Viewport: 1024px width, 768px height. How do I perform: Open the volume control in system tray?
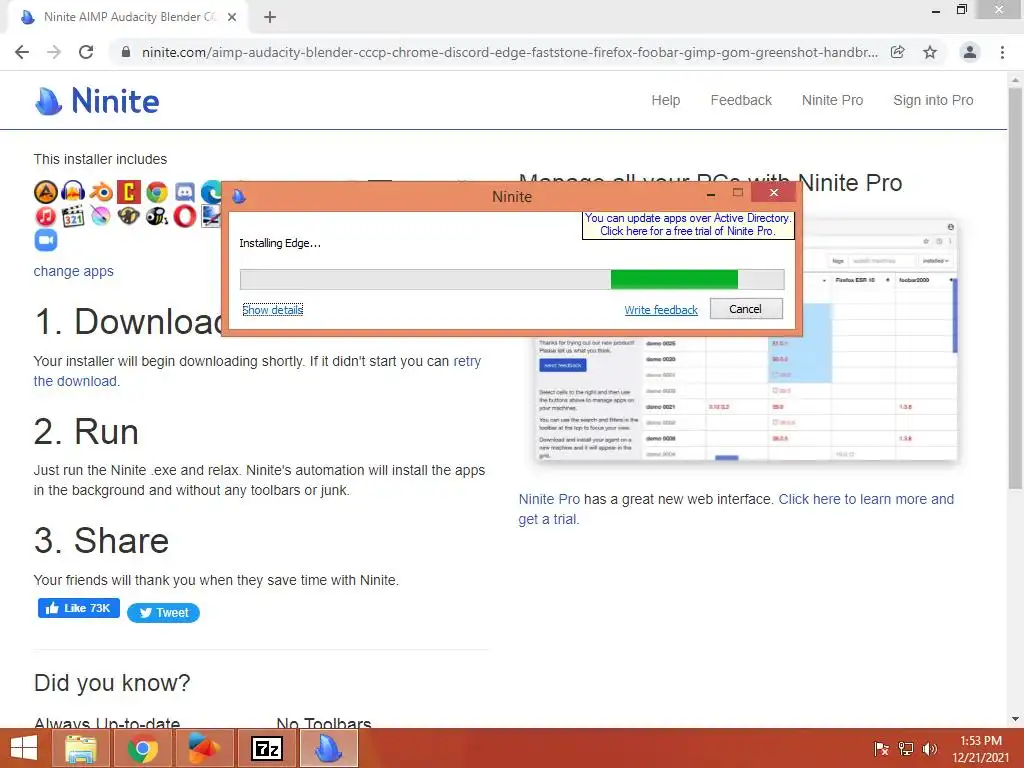(930, 749)
